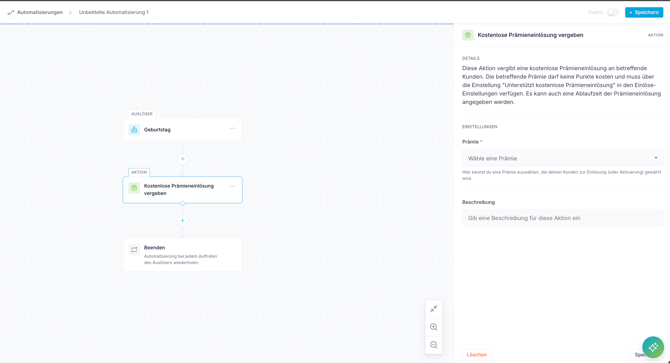Click the fit-to-view collapse icon
This screenshot has height=363, width=670.
434,309
